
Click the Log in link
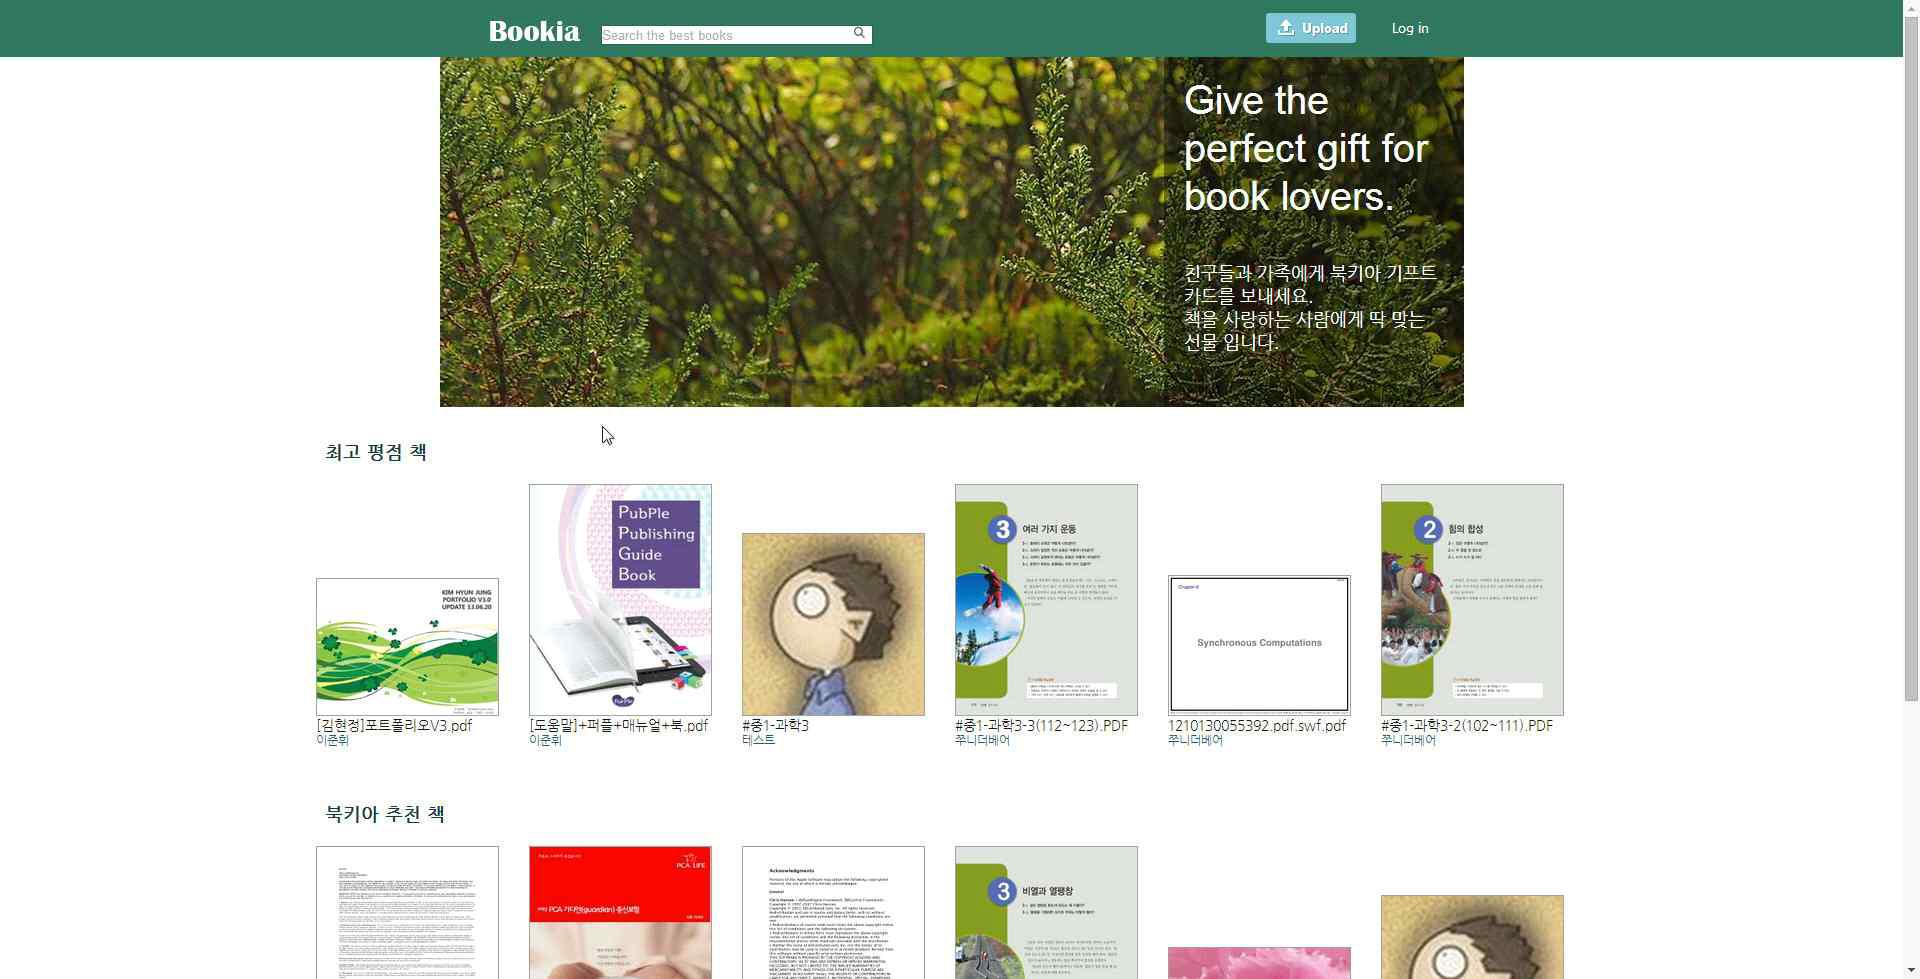pos(1410,28)
